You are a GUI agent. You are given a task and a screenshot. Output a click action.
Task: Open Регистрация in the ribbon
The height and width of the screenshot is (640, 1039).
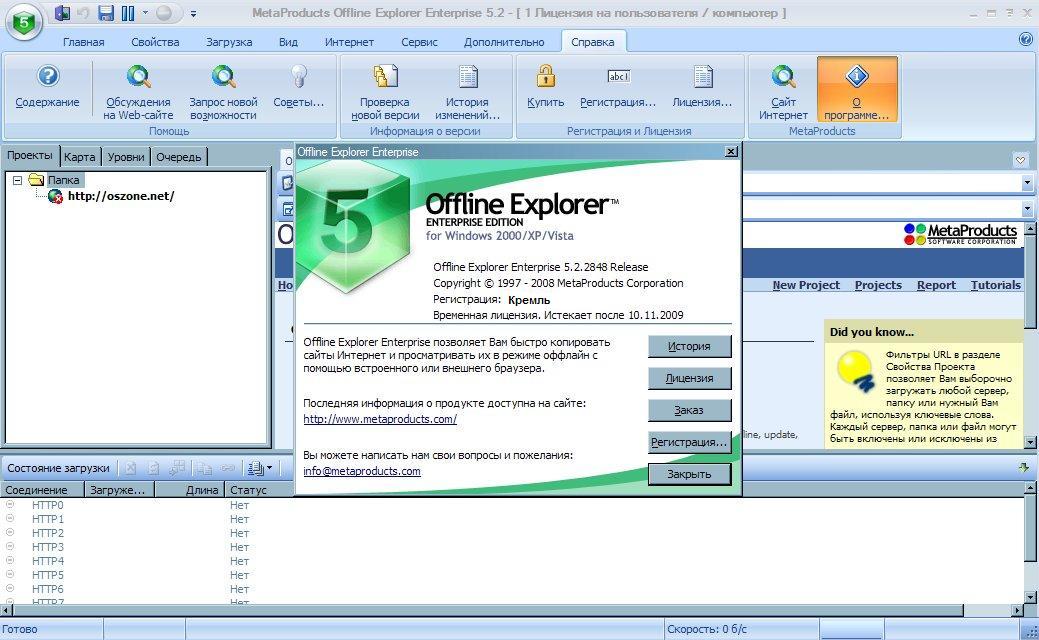click(x=618, y=87)
